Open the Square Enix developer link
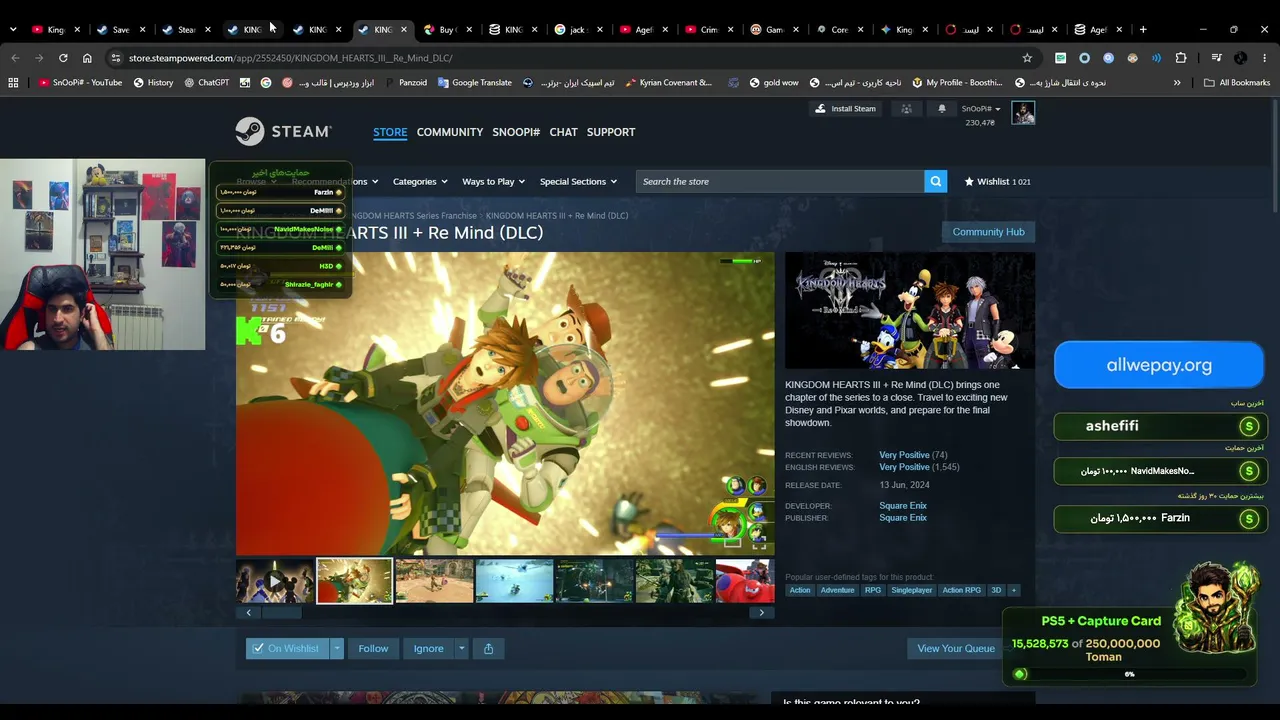The width and height of the screenshot is (1280, 720). point(903,506)
